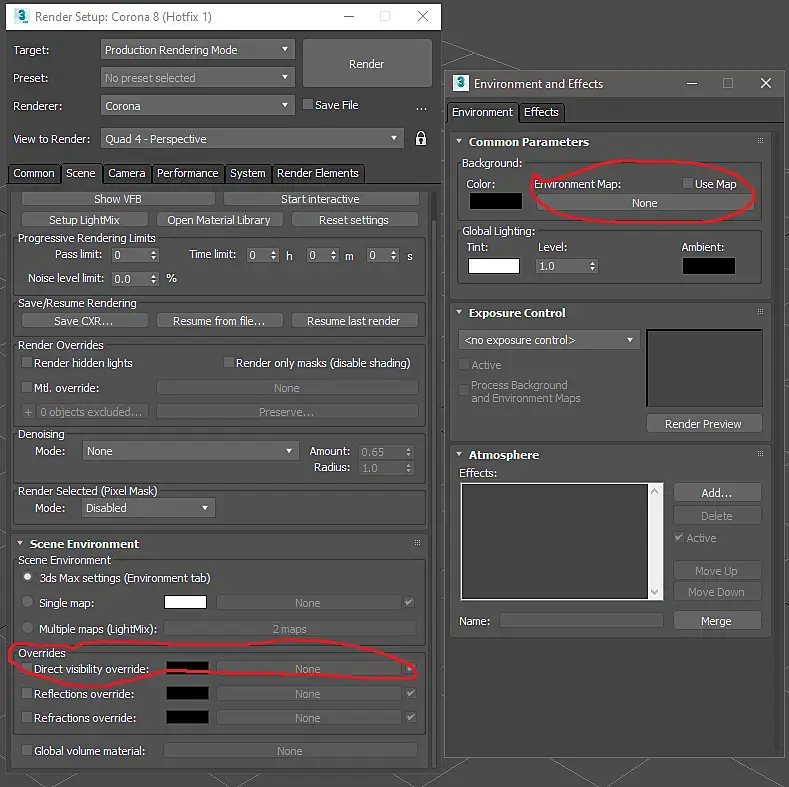Click the Global Lighting Level spinner arrows
789x787 pixels.
coord(593,266)
